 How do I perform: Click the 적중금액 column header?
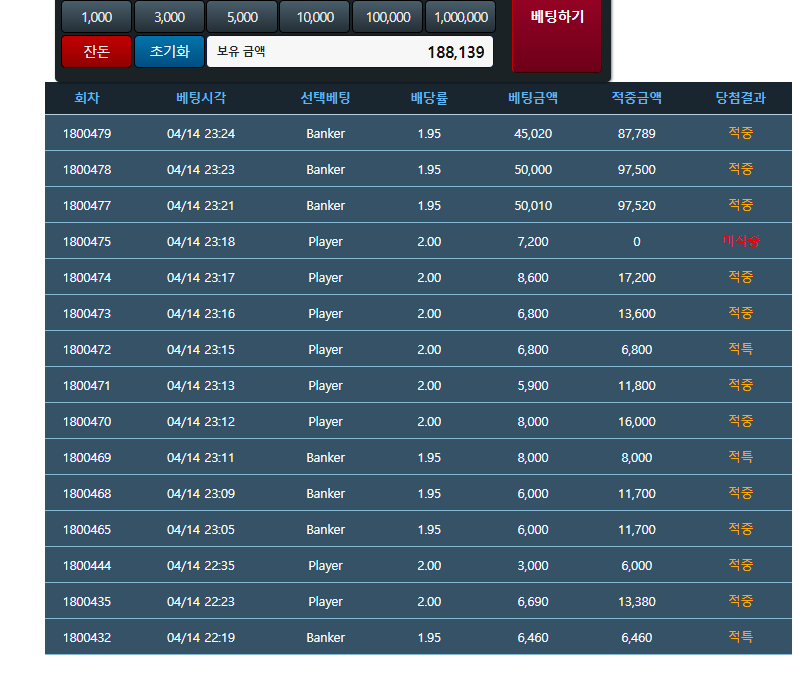[637, 98]
